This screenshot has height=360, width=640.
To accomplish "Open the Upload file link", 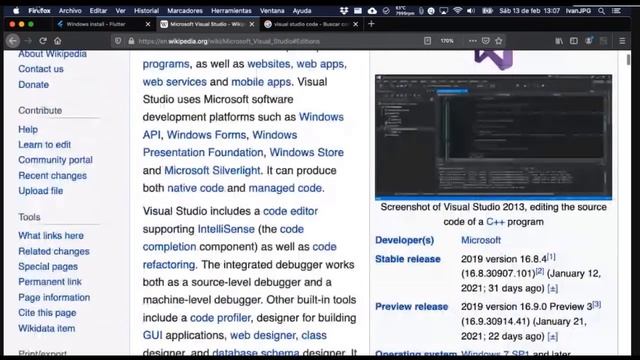I will pos(40,191).
